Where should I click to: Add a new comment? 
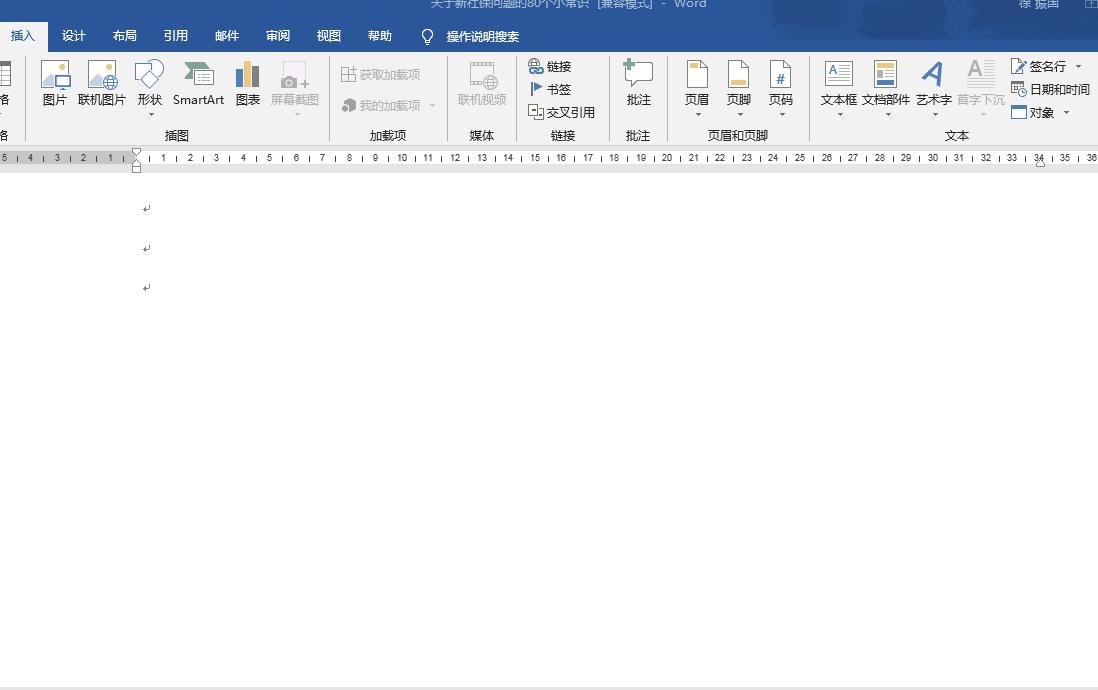tap(638, 85)
